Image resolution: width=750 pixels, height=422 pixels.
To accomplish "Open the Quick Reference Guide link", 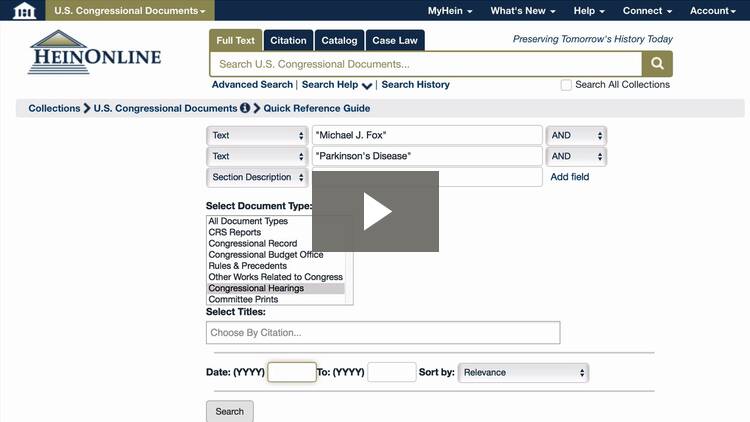I will click(317, 108).
